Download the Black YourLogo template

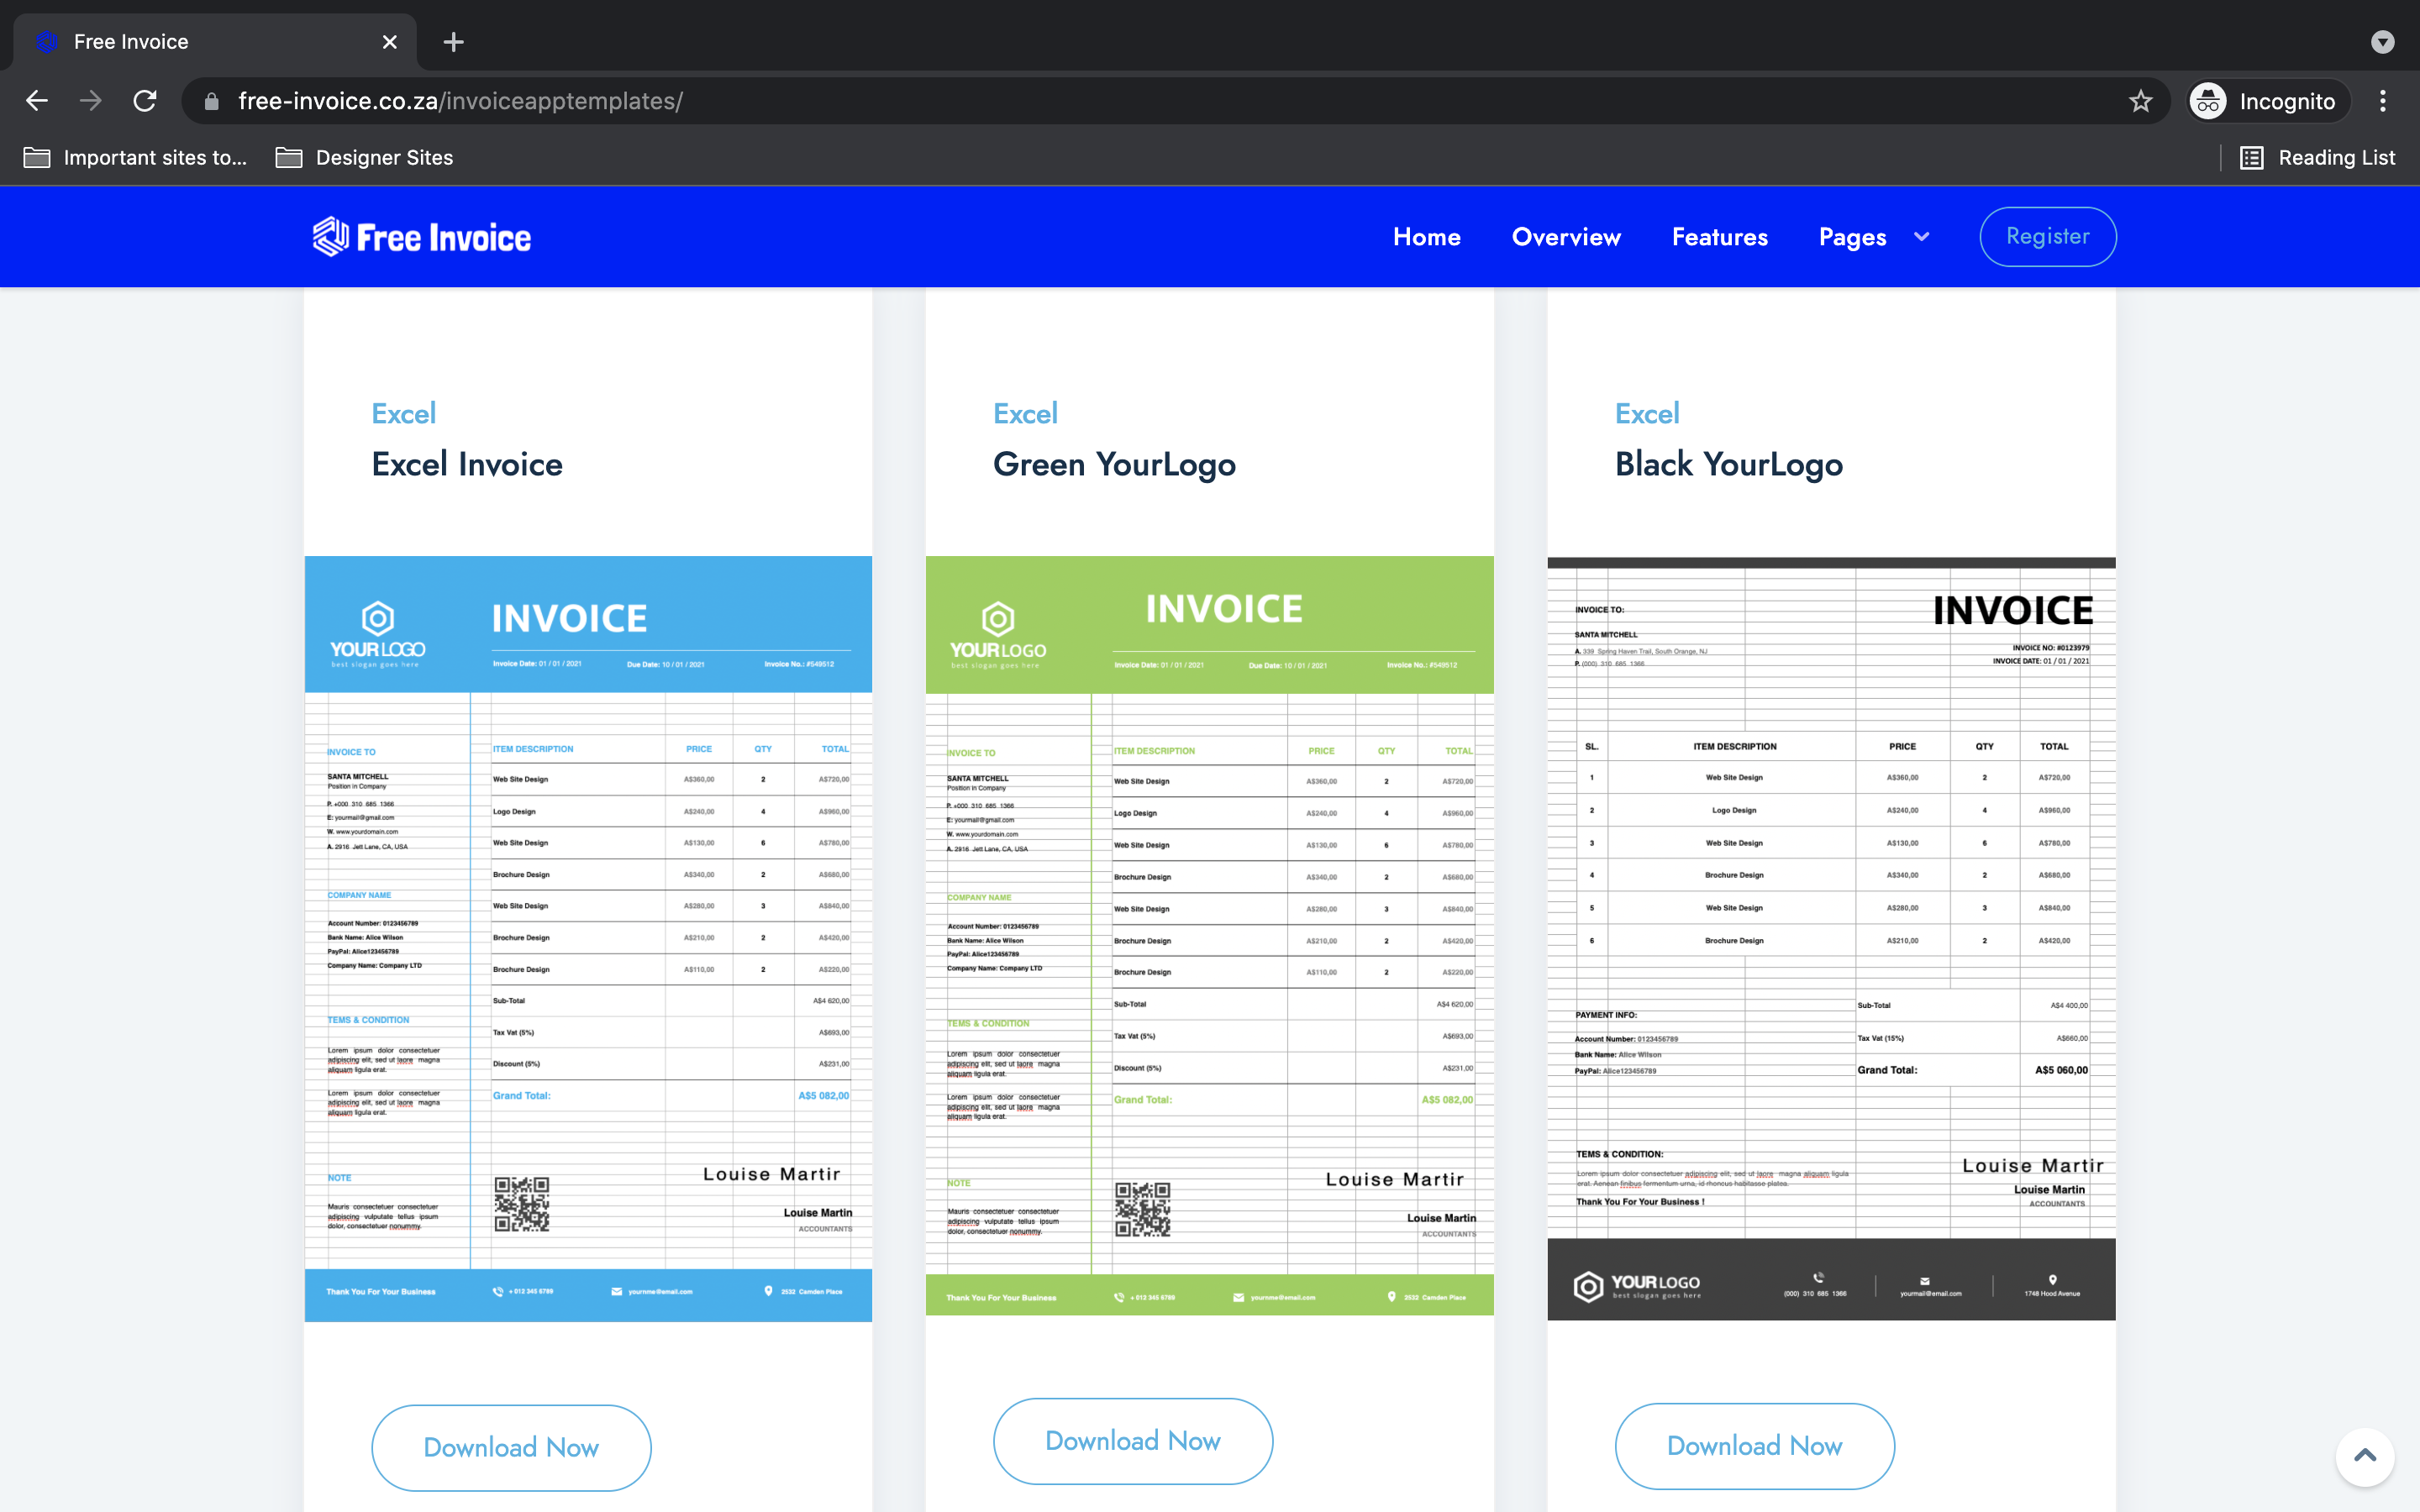click(x=1753, y=1445)
